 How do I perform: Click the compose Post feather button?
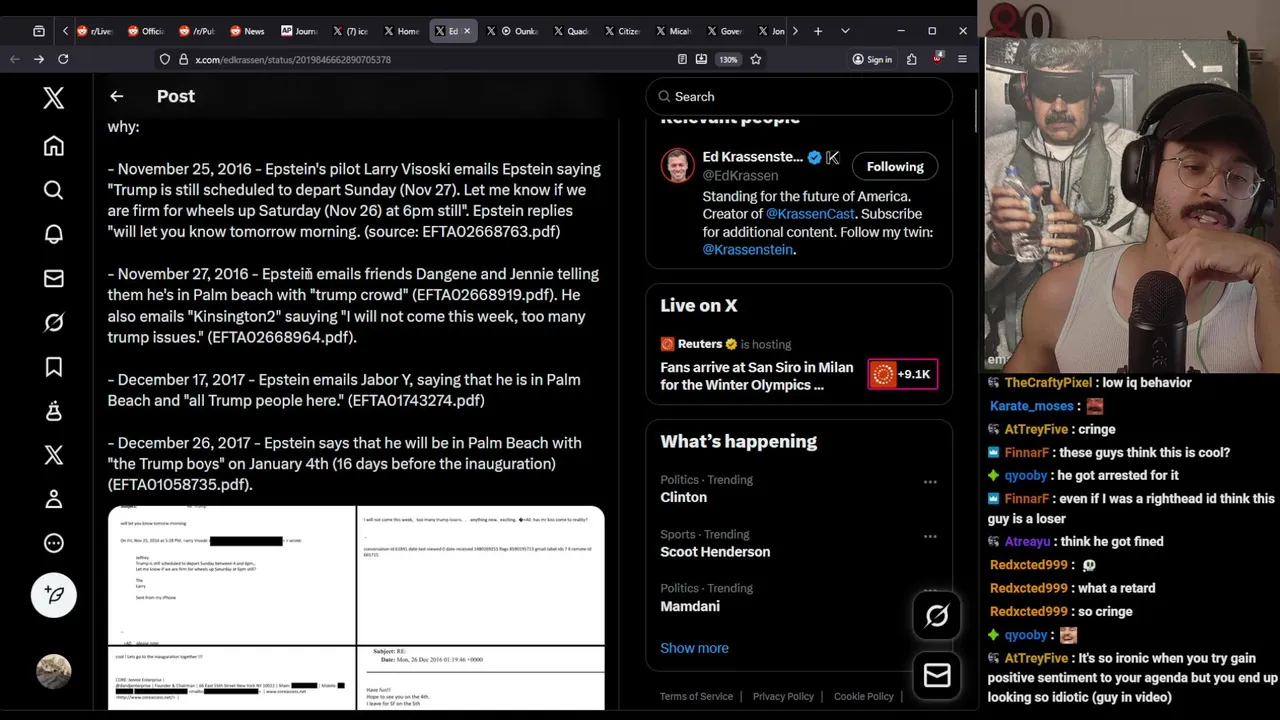(x=54, y=595)
